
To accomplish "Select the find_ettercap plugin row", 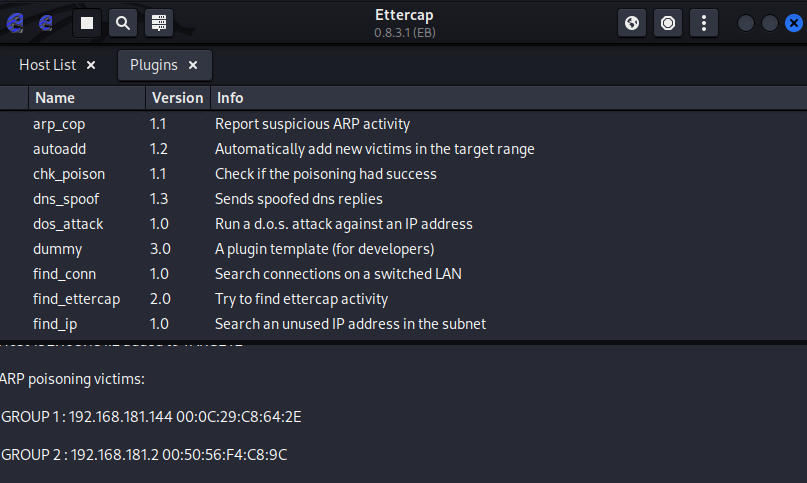I will pyautogui.click(x=76, y=299).
